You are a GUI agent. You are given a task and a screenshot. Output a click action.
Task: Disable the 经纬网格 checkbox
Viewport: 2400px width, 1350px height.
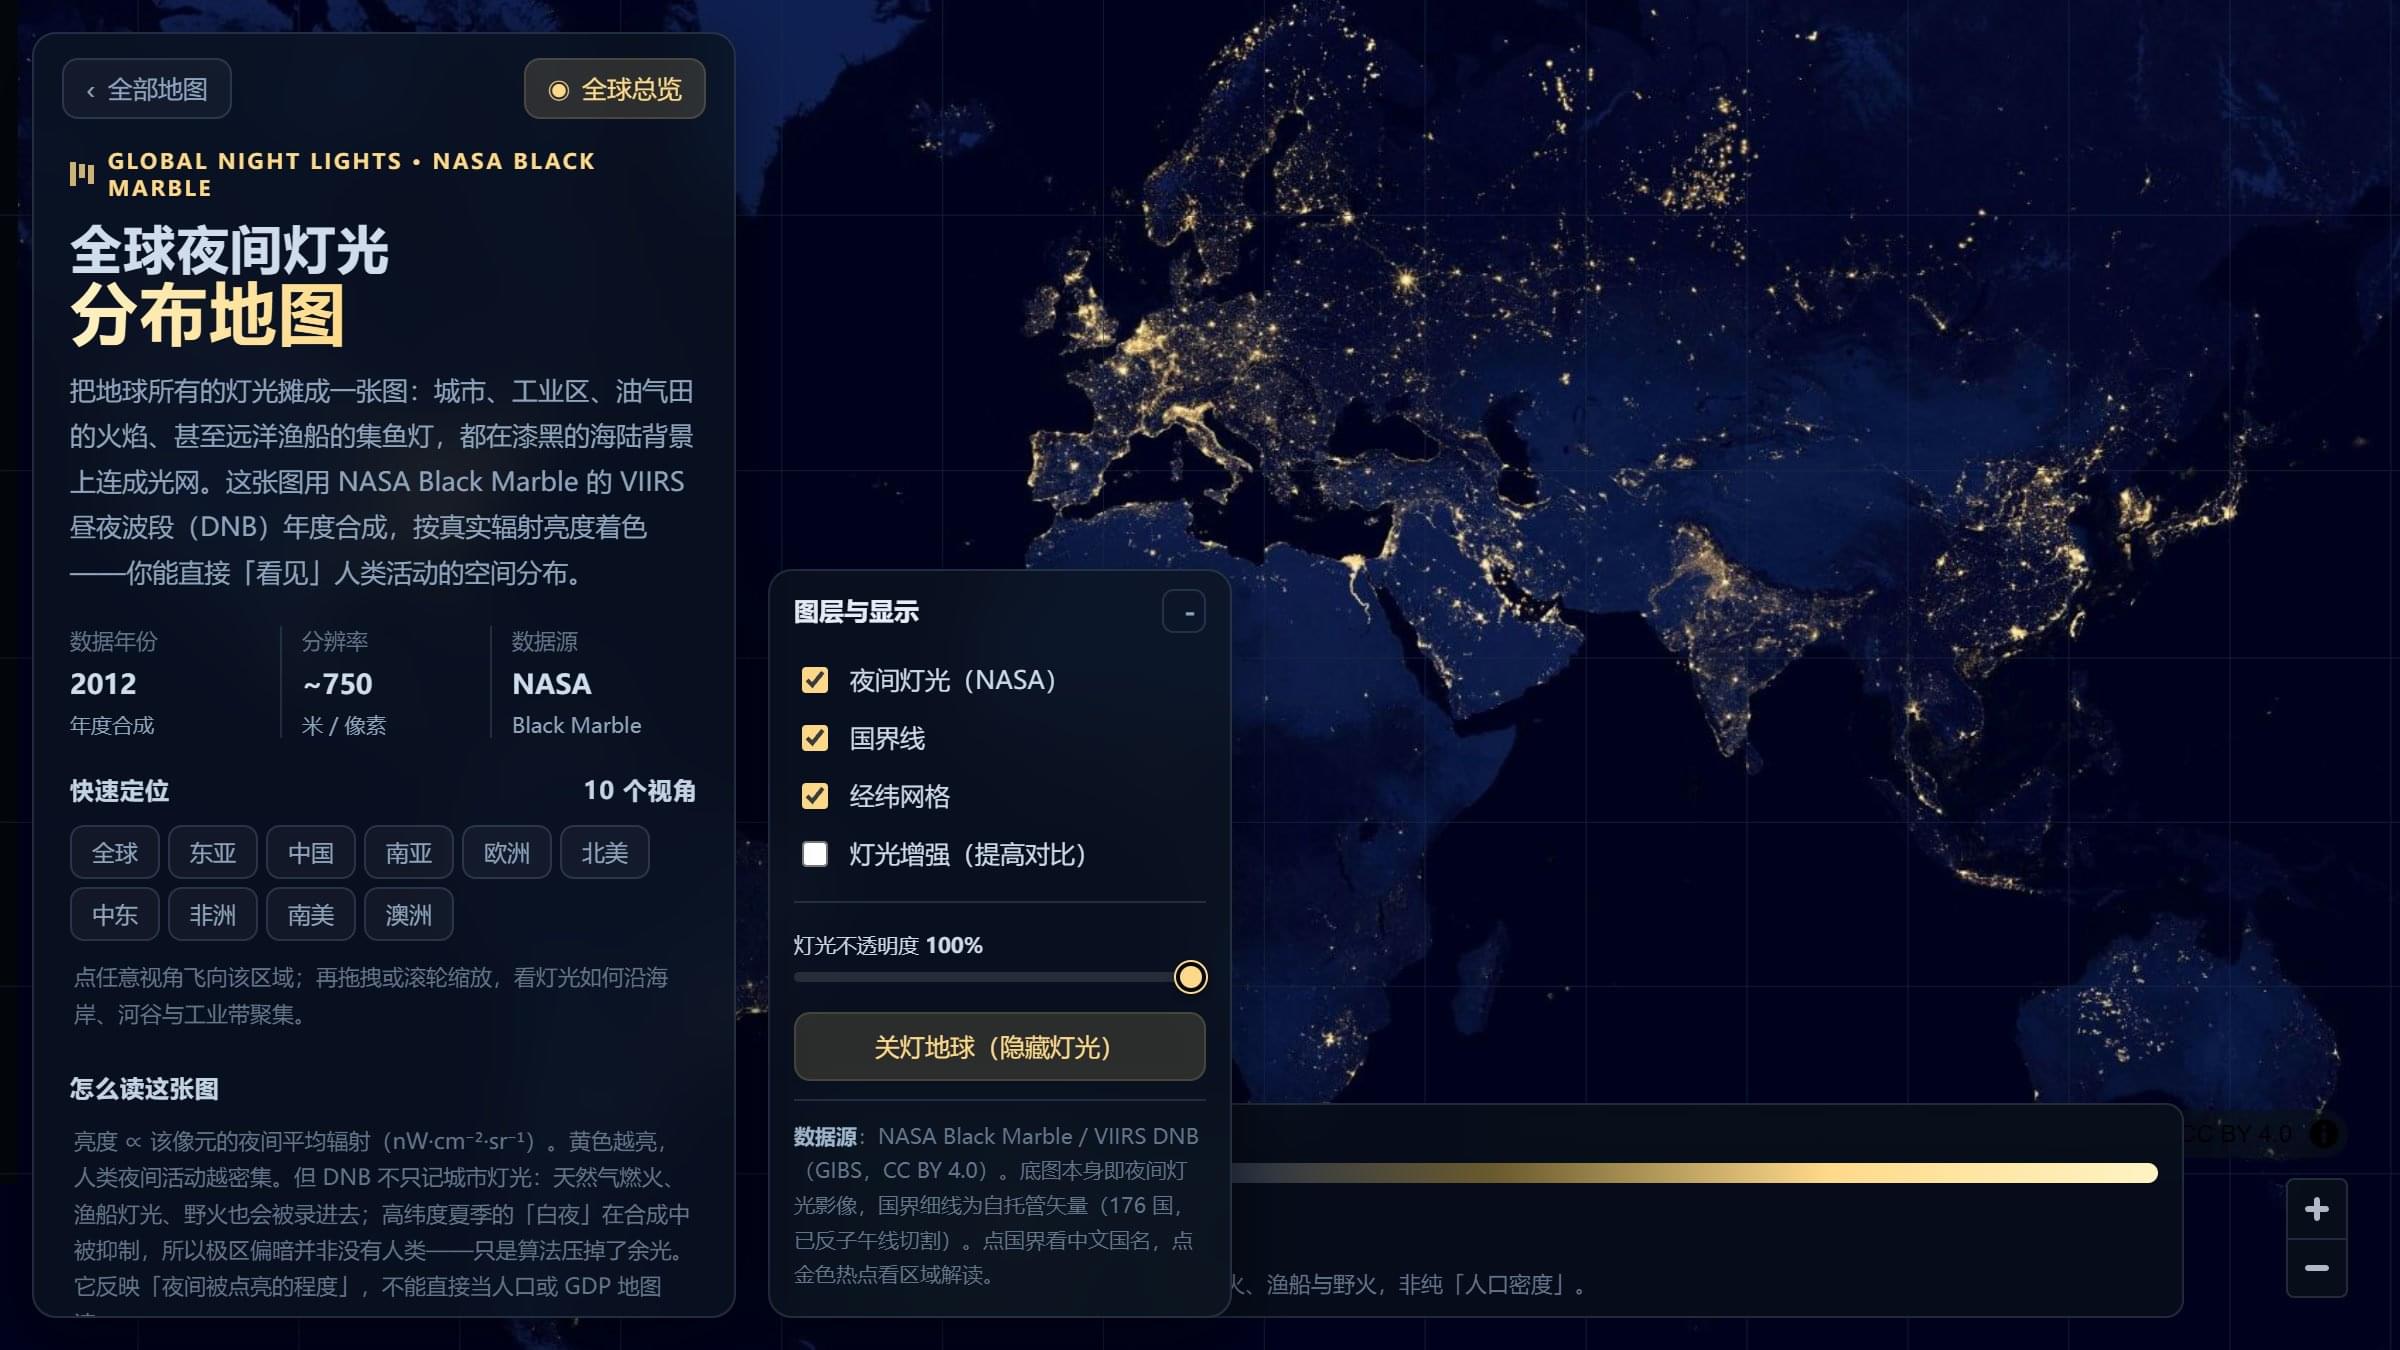tap(815, 797)
